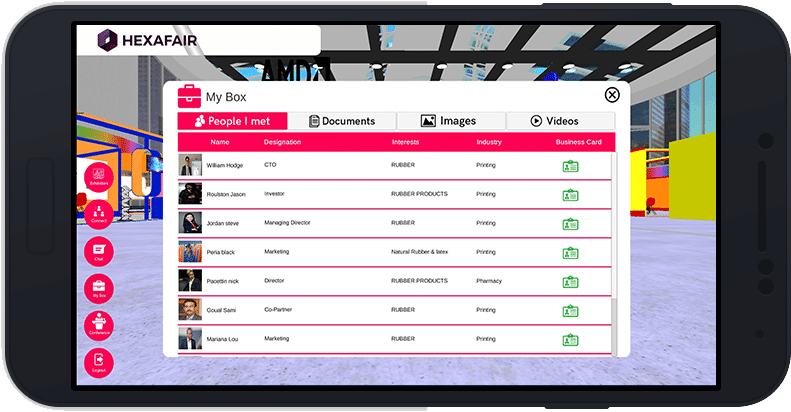
Task: Click the Industry column header
Action: click(489, 142)
